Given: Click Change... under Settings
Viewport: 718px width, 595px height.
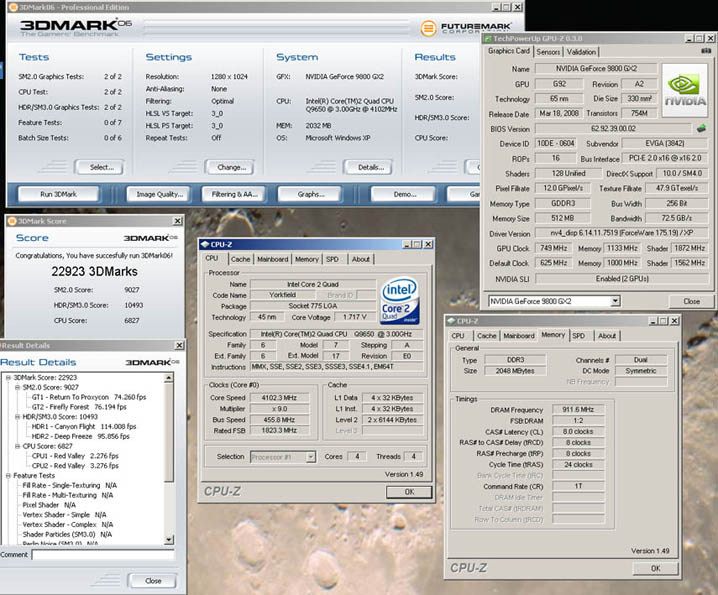Looking at the screenshot, I should [x=231, y=167].
